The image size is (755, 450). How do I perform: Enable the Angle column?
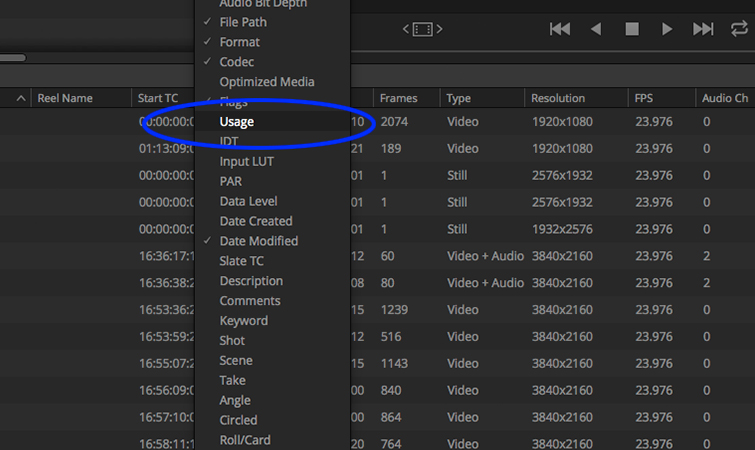pyautogui.click(x=272, y=400)
